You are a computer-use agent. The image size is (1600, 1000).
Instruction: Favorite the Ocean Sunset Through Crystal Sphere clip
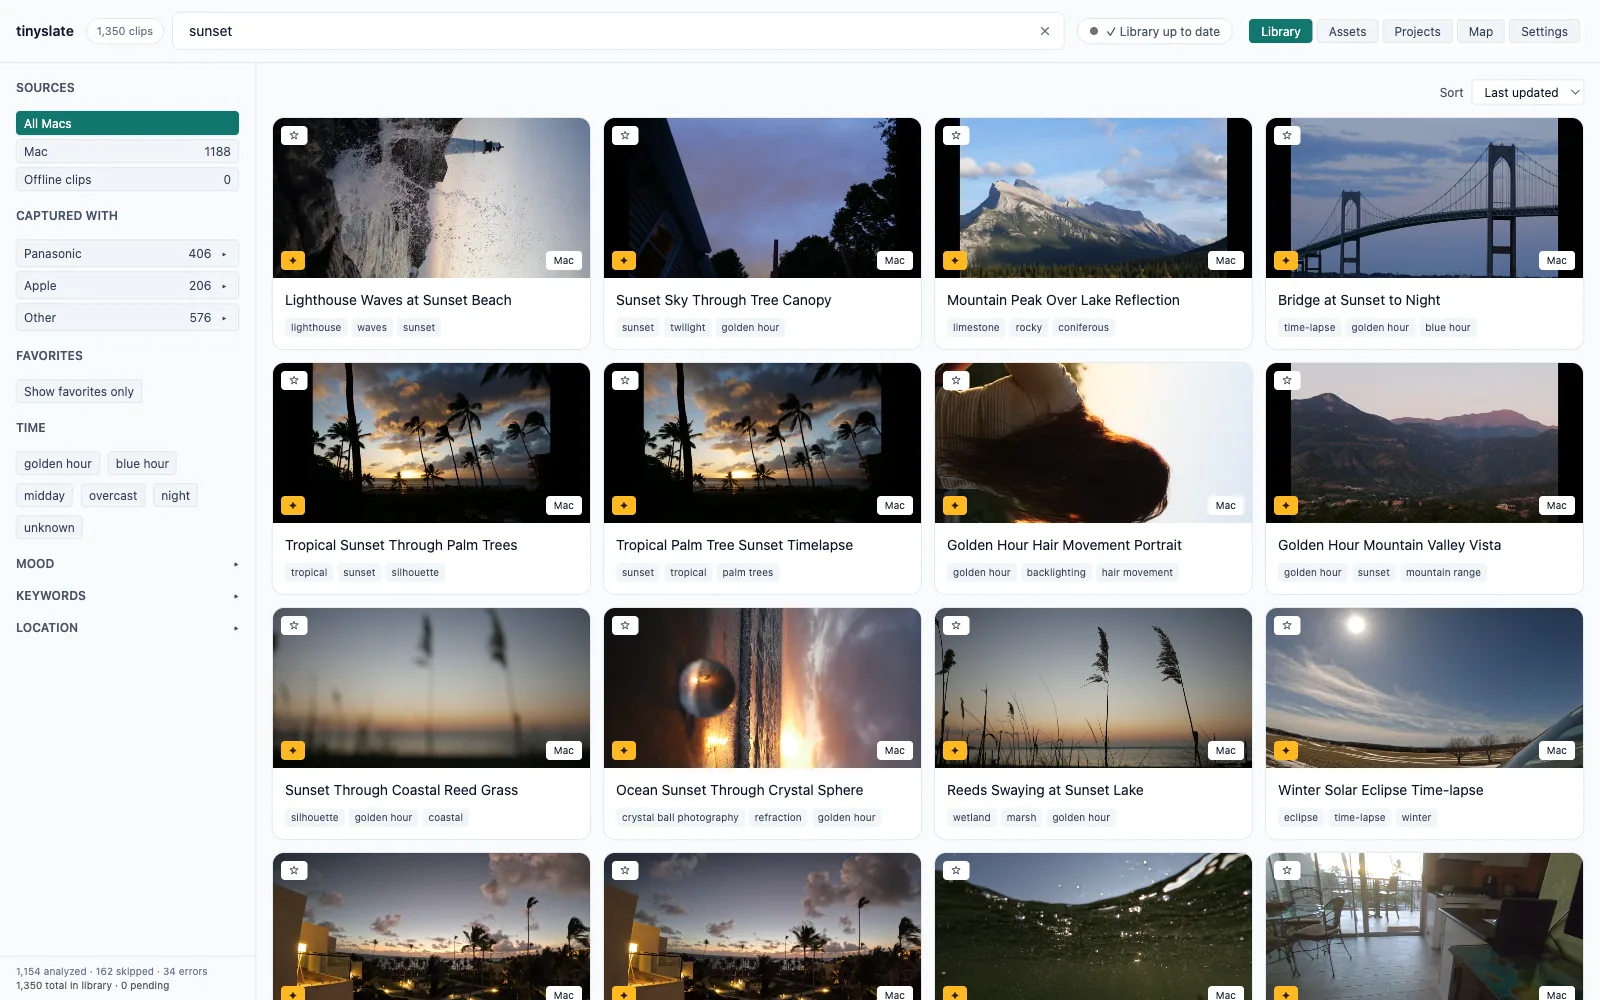point(625,625)
